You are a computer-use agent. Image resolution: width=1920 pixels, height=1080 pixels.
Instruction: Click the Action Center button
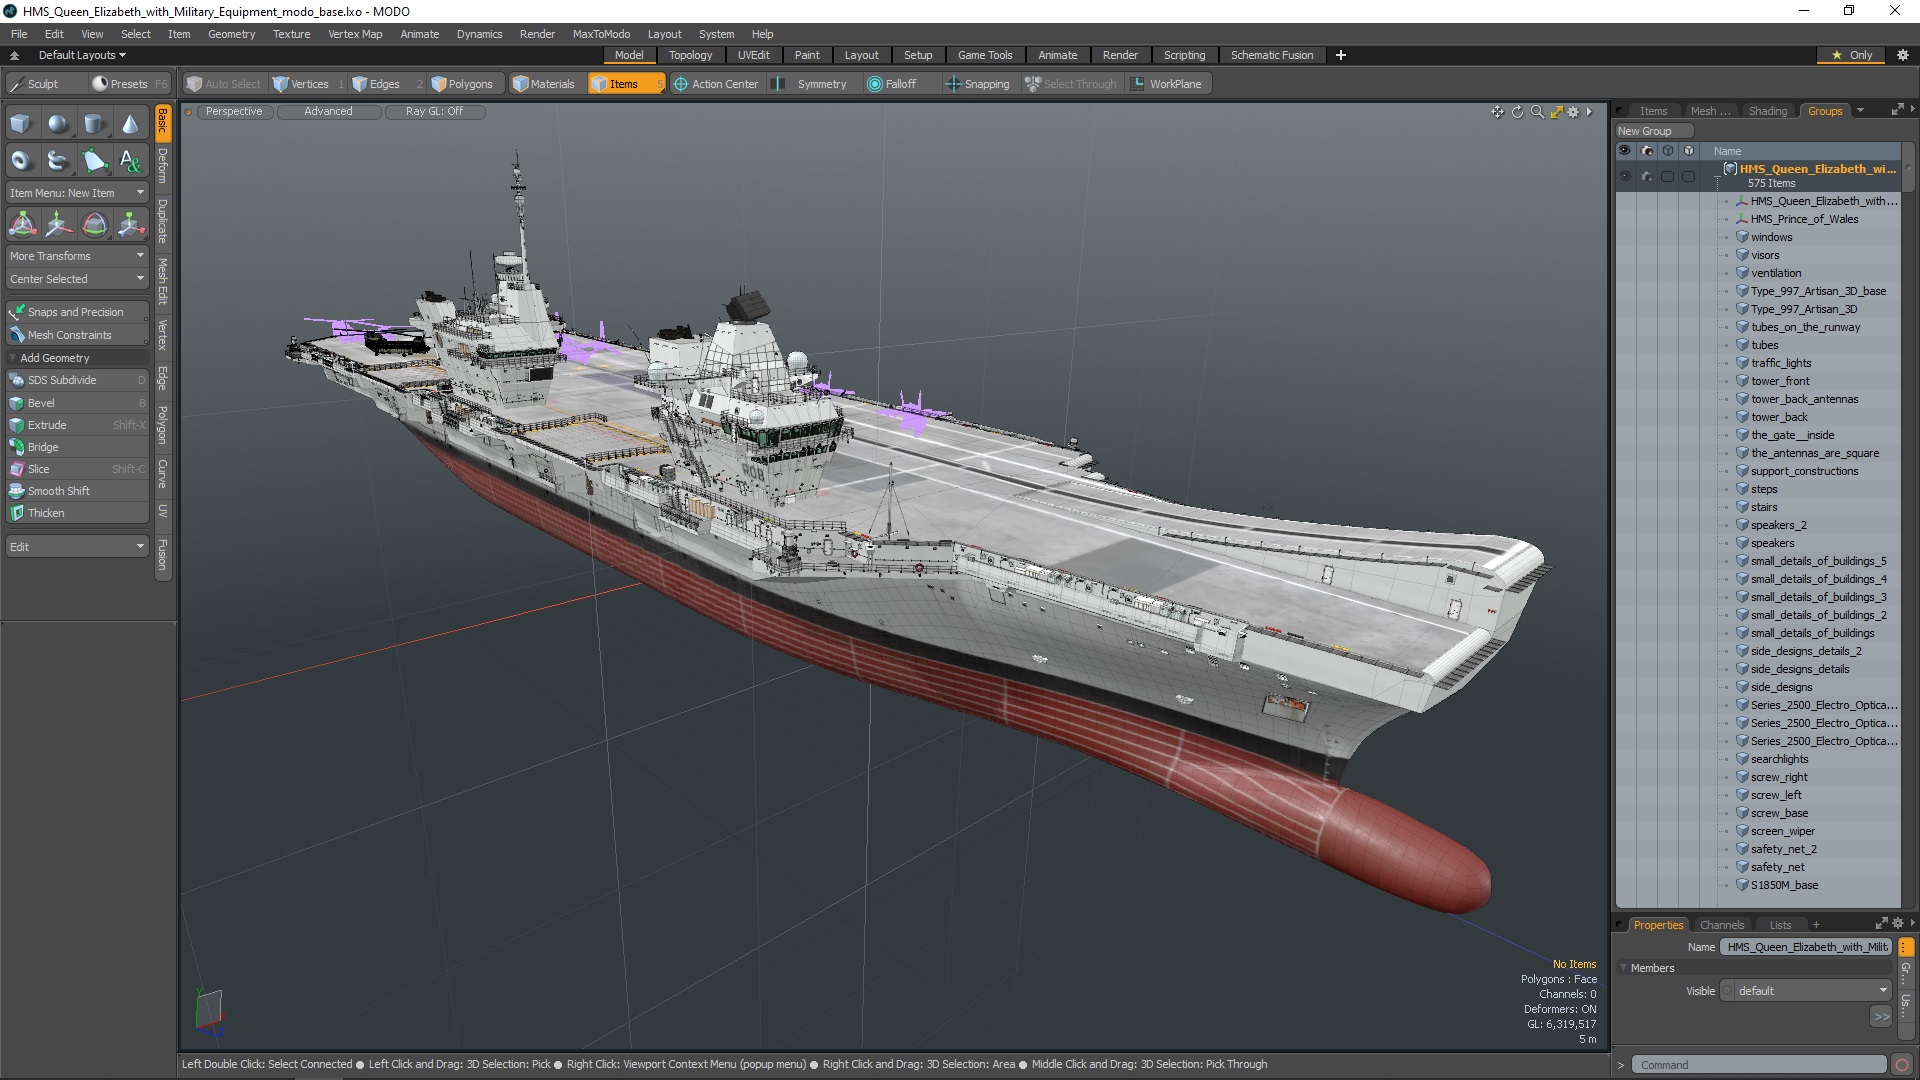point(716,84)
